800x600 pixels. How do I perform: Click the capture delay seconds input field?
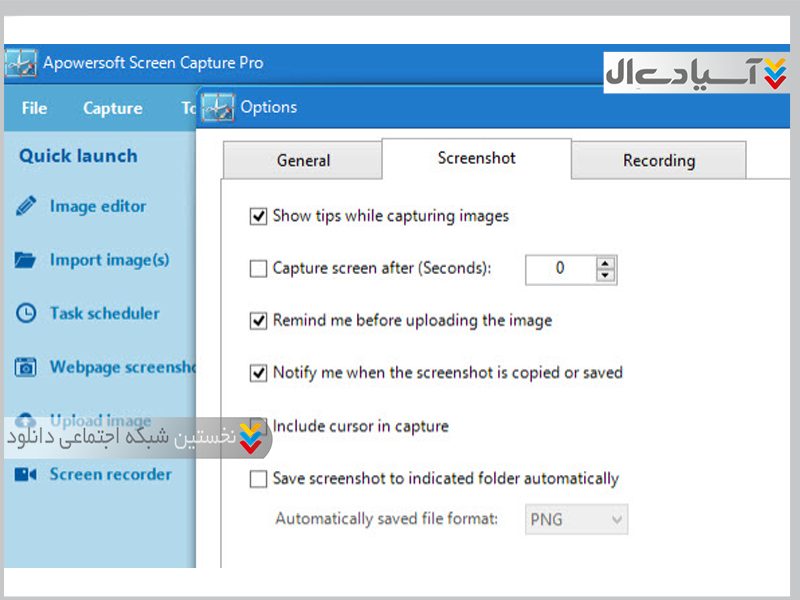click(559, 268)
